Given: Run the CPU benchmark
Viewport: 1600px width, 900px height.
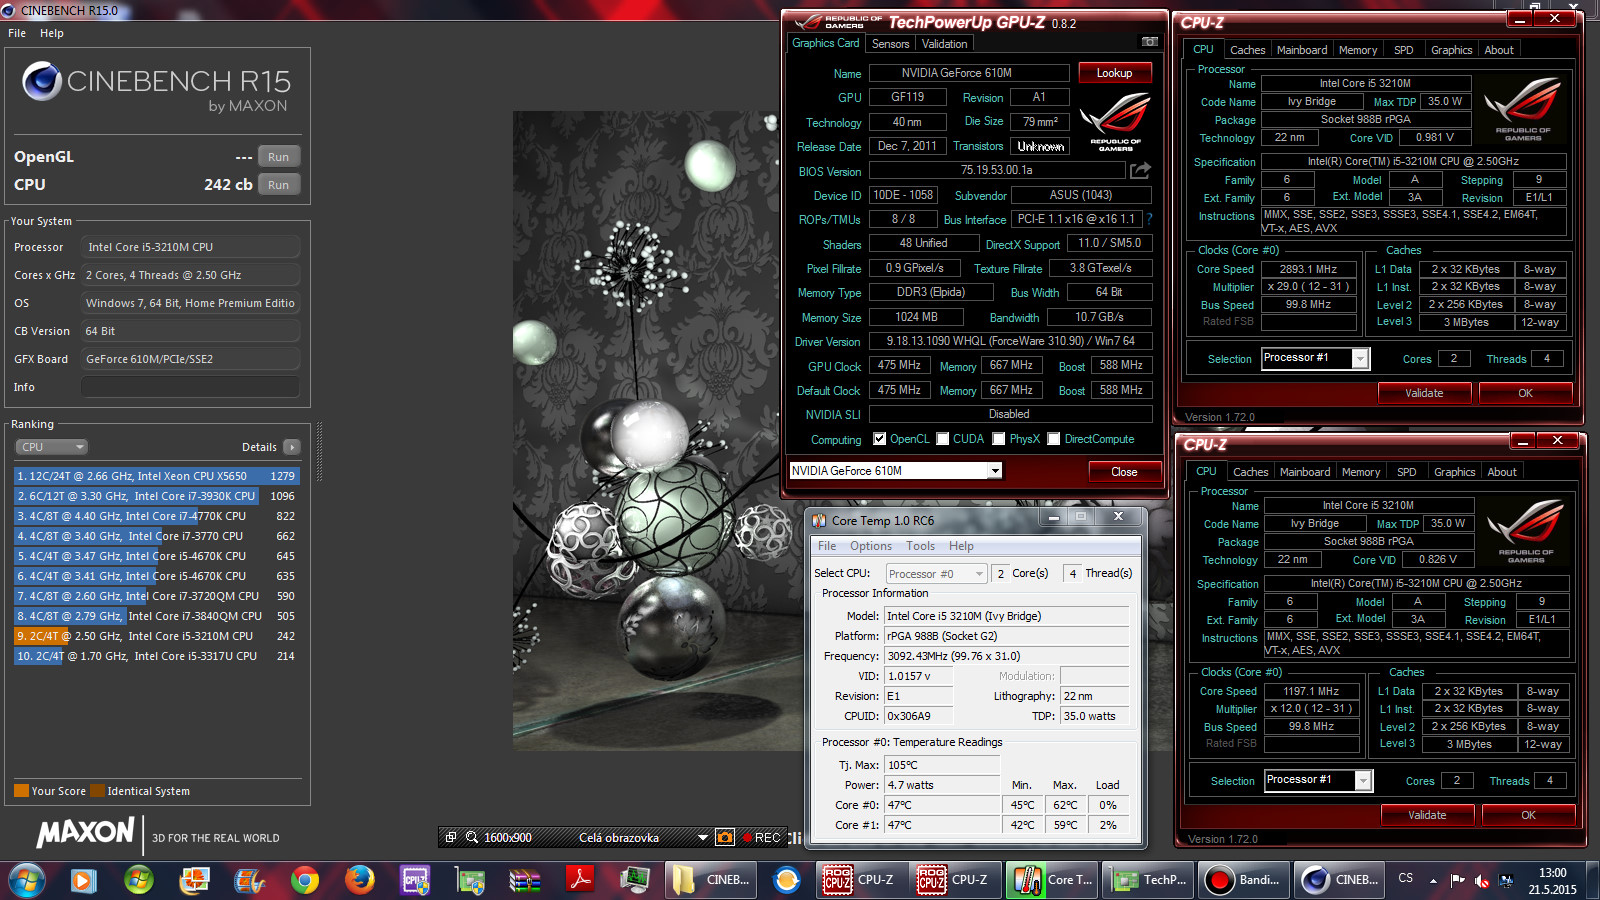Looking at the screenshot, I should (x=279, y=185).
